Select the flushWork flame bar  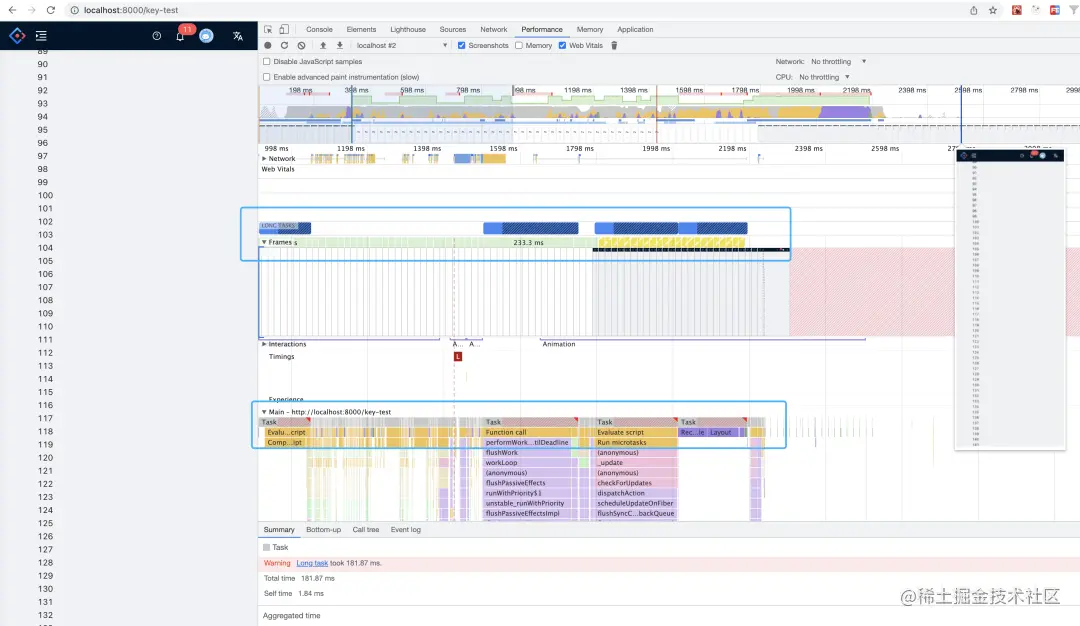point(530,452)
